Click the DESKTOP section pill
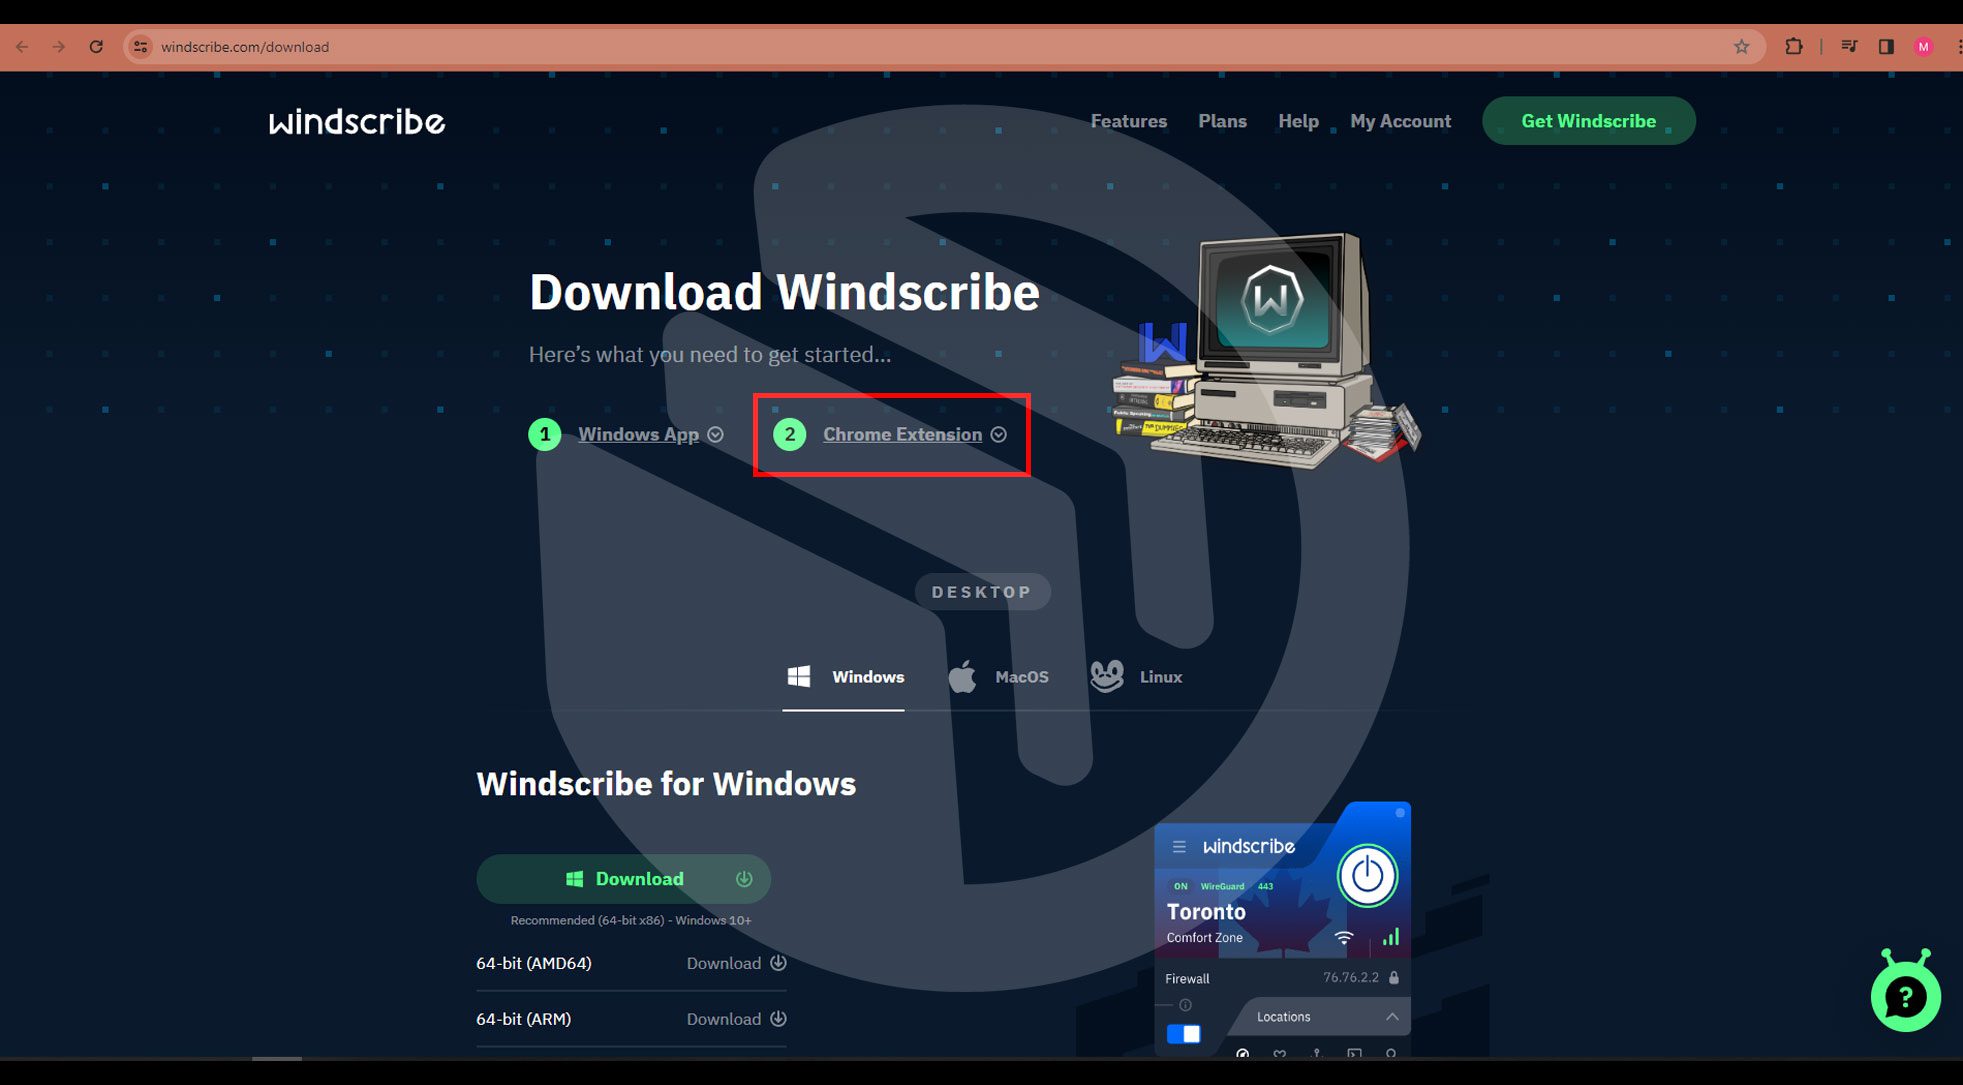The image size is (1963, 1085). click(x=982, y=592)
